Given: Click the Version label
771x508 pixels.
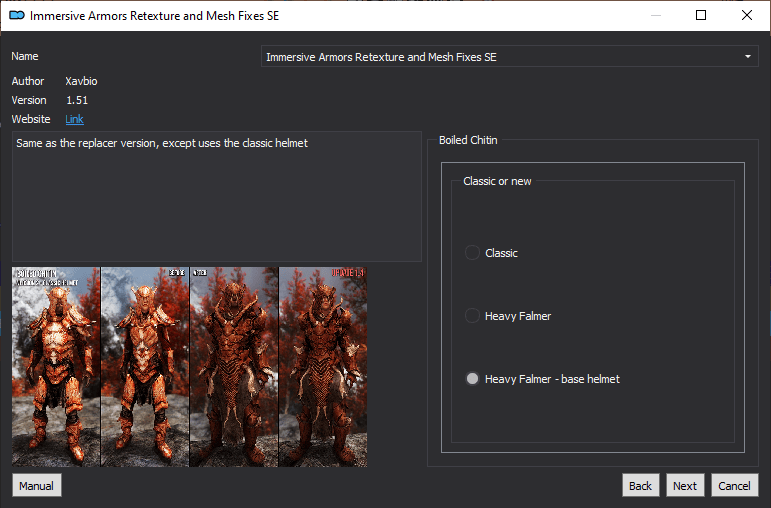Looking at the screenshot, I should click(29, 100).
